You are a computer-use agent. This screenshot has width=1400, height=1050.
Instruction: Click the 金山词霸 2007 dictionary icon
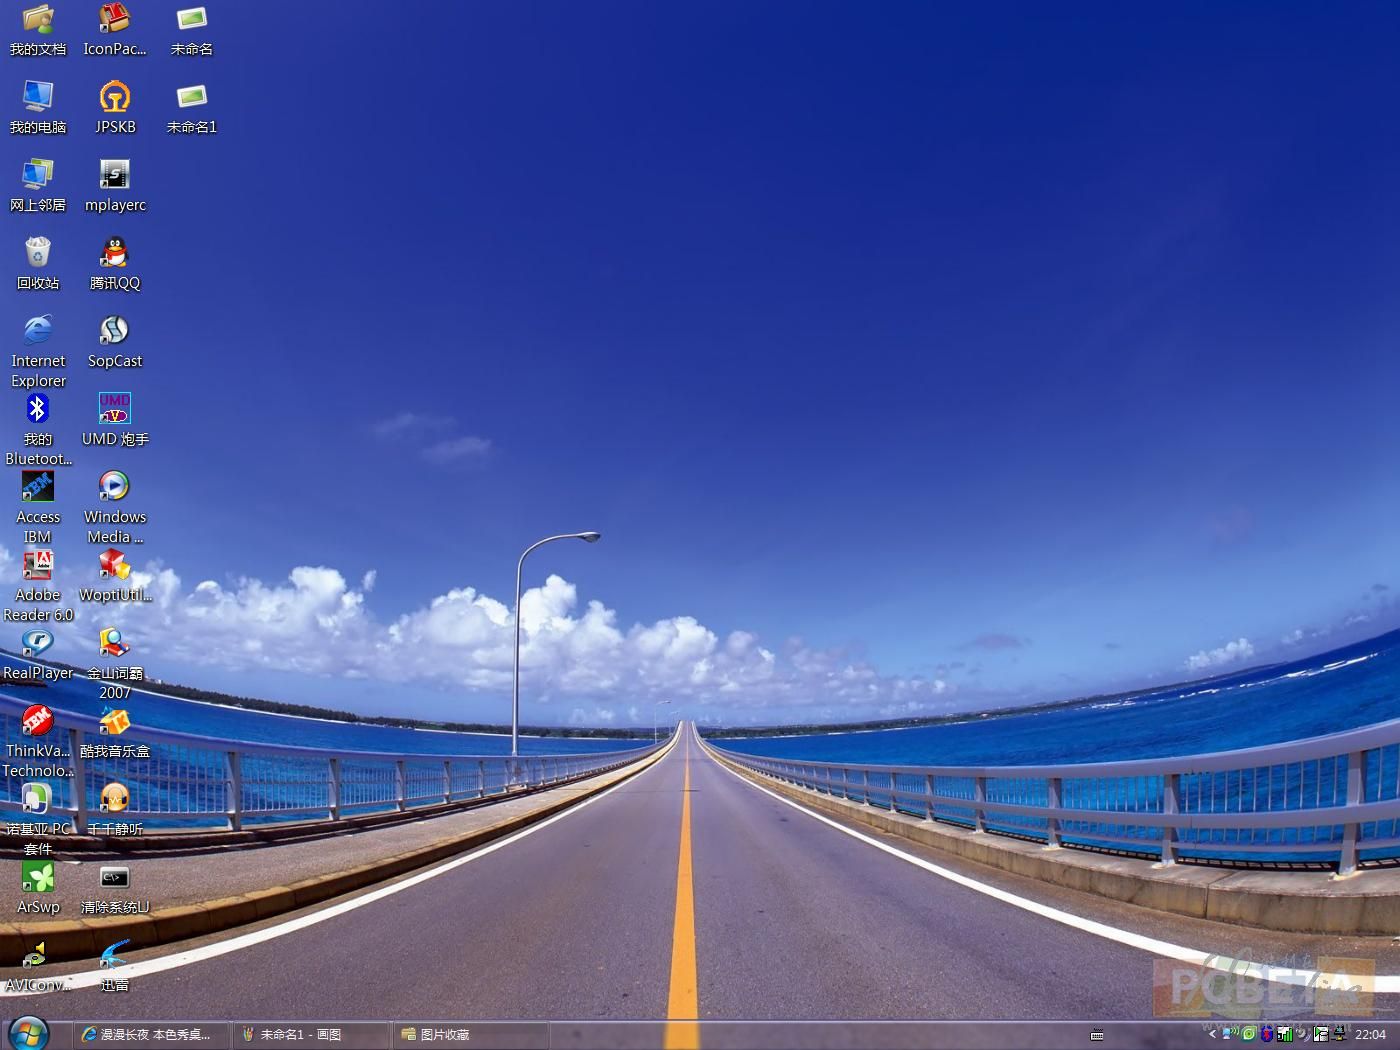point(115,643)
